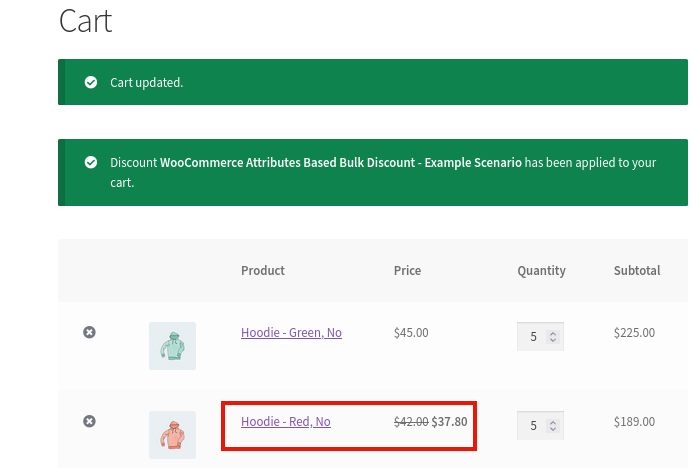Open the green hoodie product thumbnail
697x468 pixels.
(172, 345)
